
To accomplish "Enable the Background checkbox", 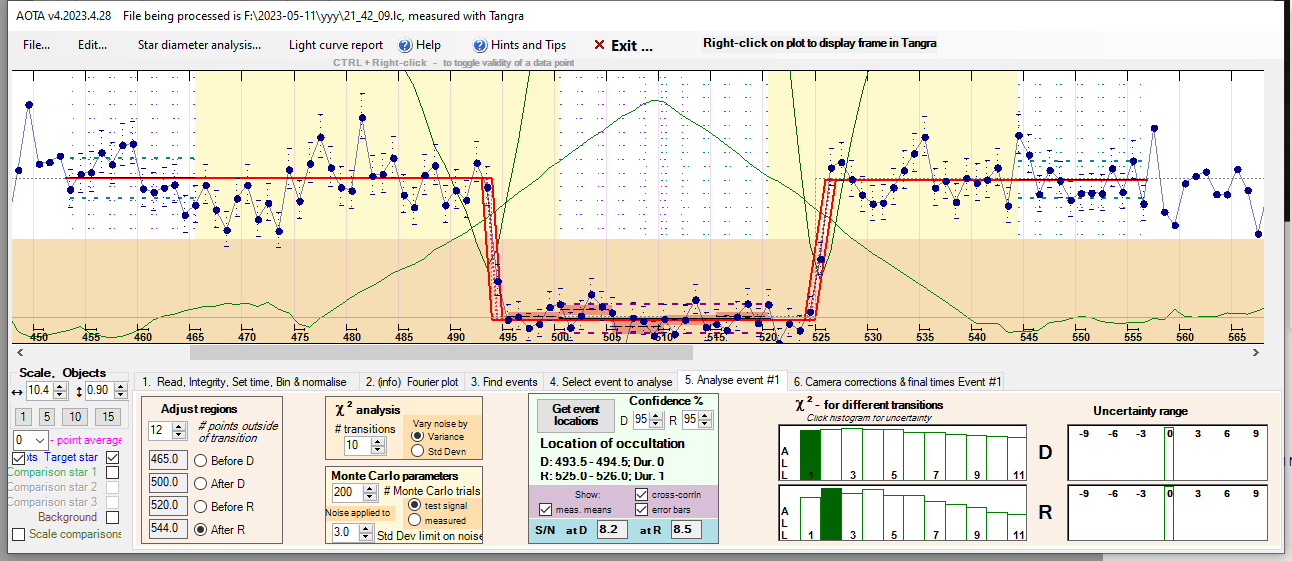I will 112,517.
